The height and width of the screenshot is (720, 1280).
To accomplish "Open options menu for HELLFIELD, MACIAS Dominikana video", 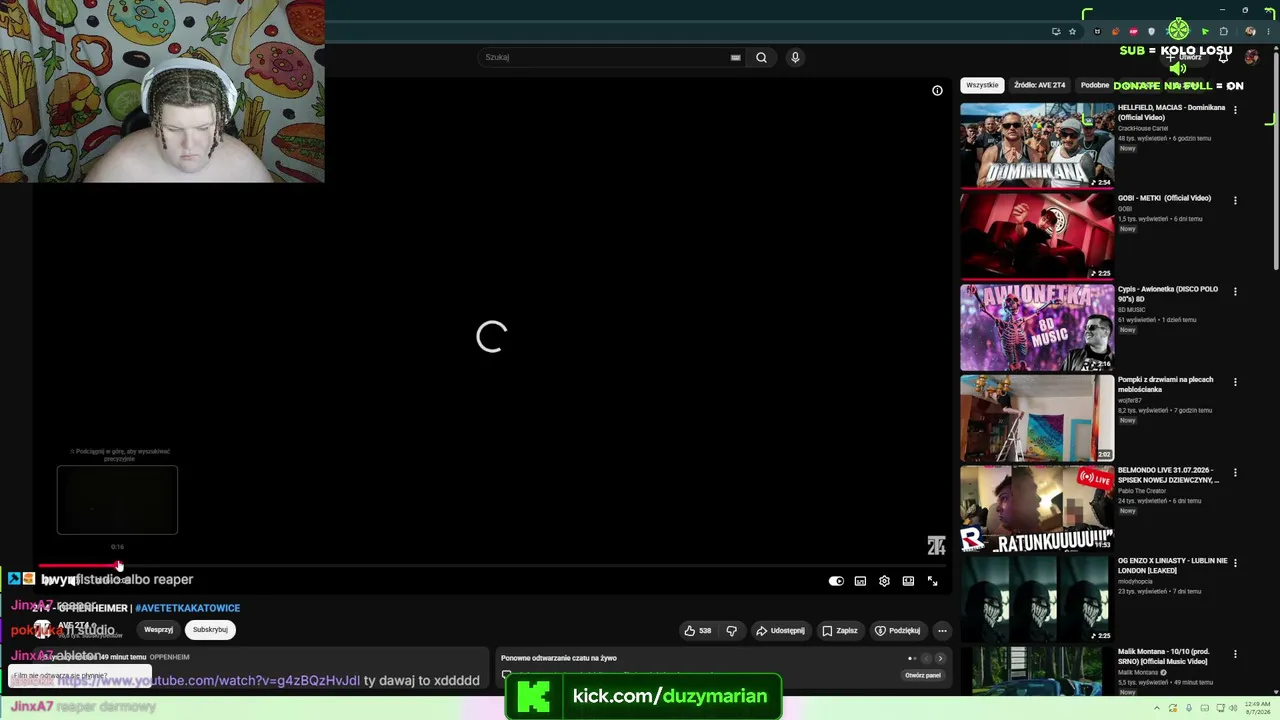I will coord(1235,110).
